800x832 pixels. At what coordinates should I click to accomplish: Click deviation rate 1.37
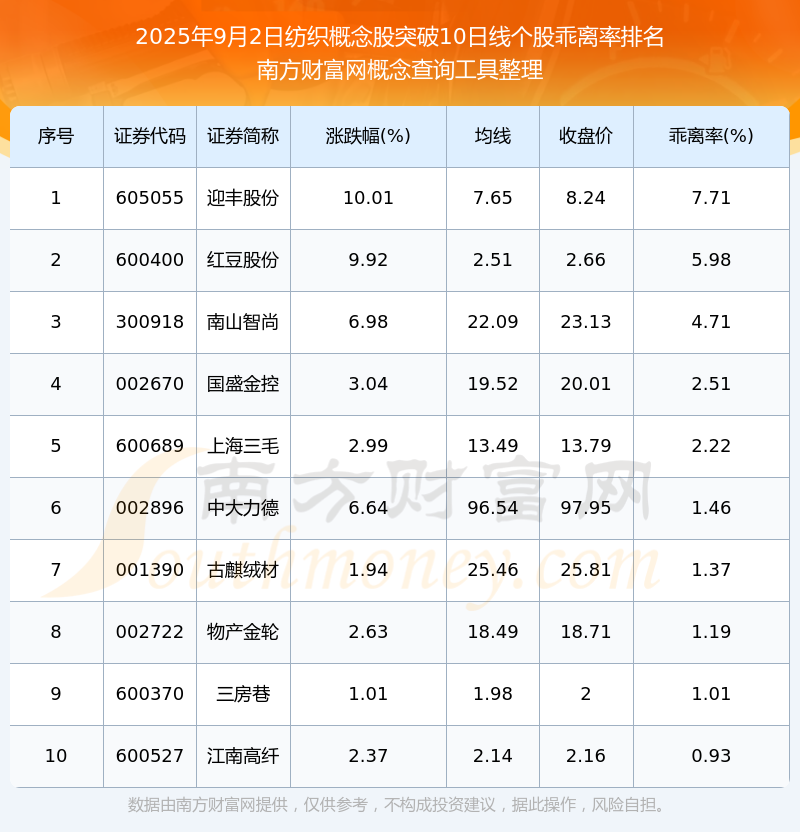tap(711, 570)
